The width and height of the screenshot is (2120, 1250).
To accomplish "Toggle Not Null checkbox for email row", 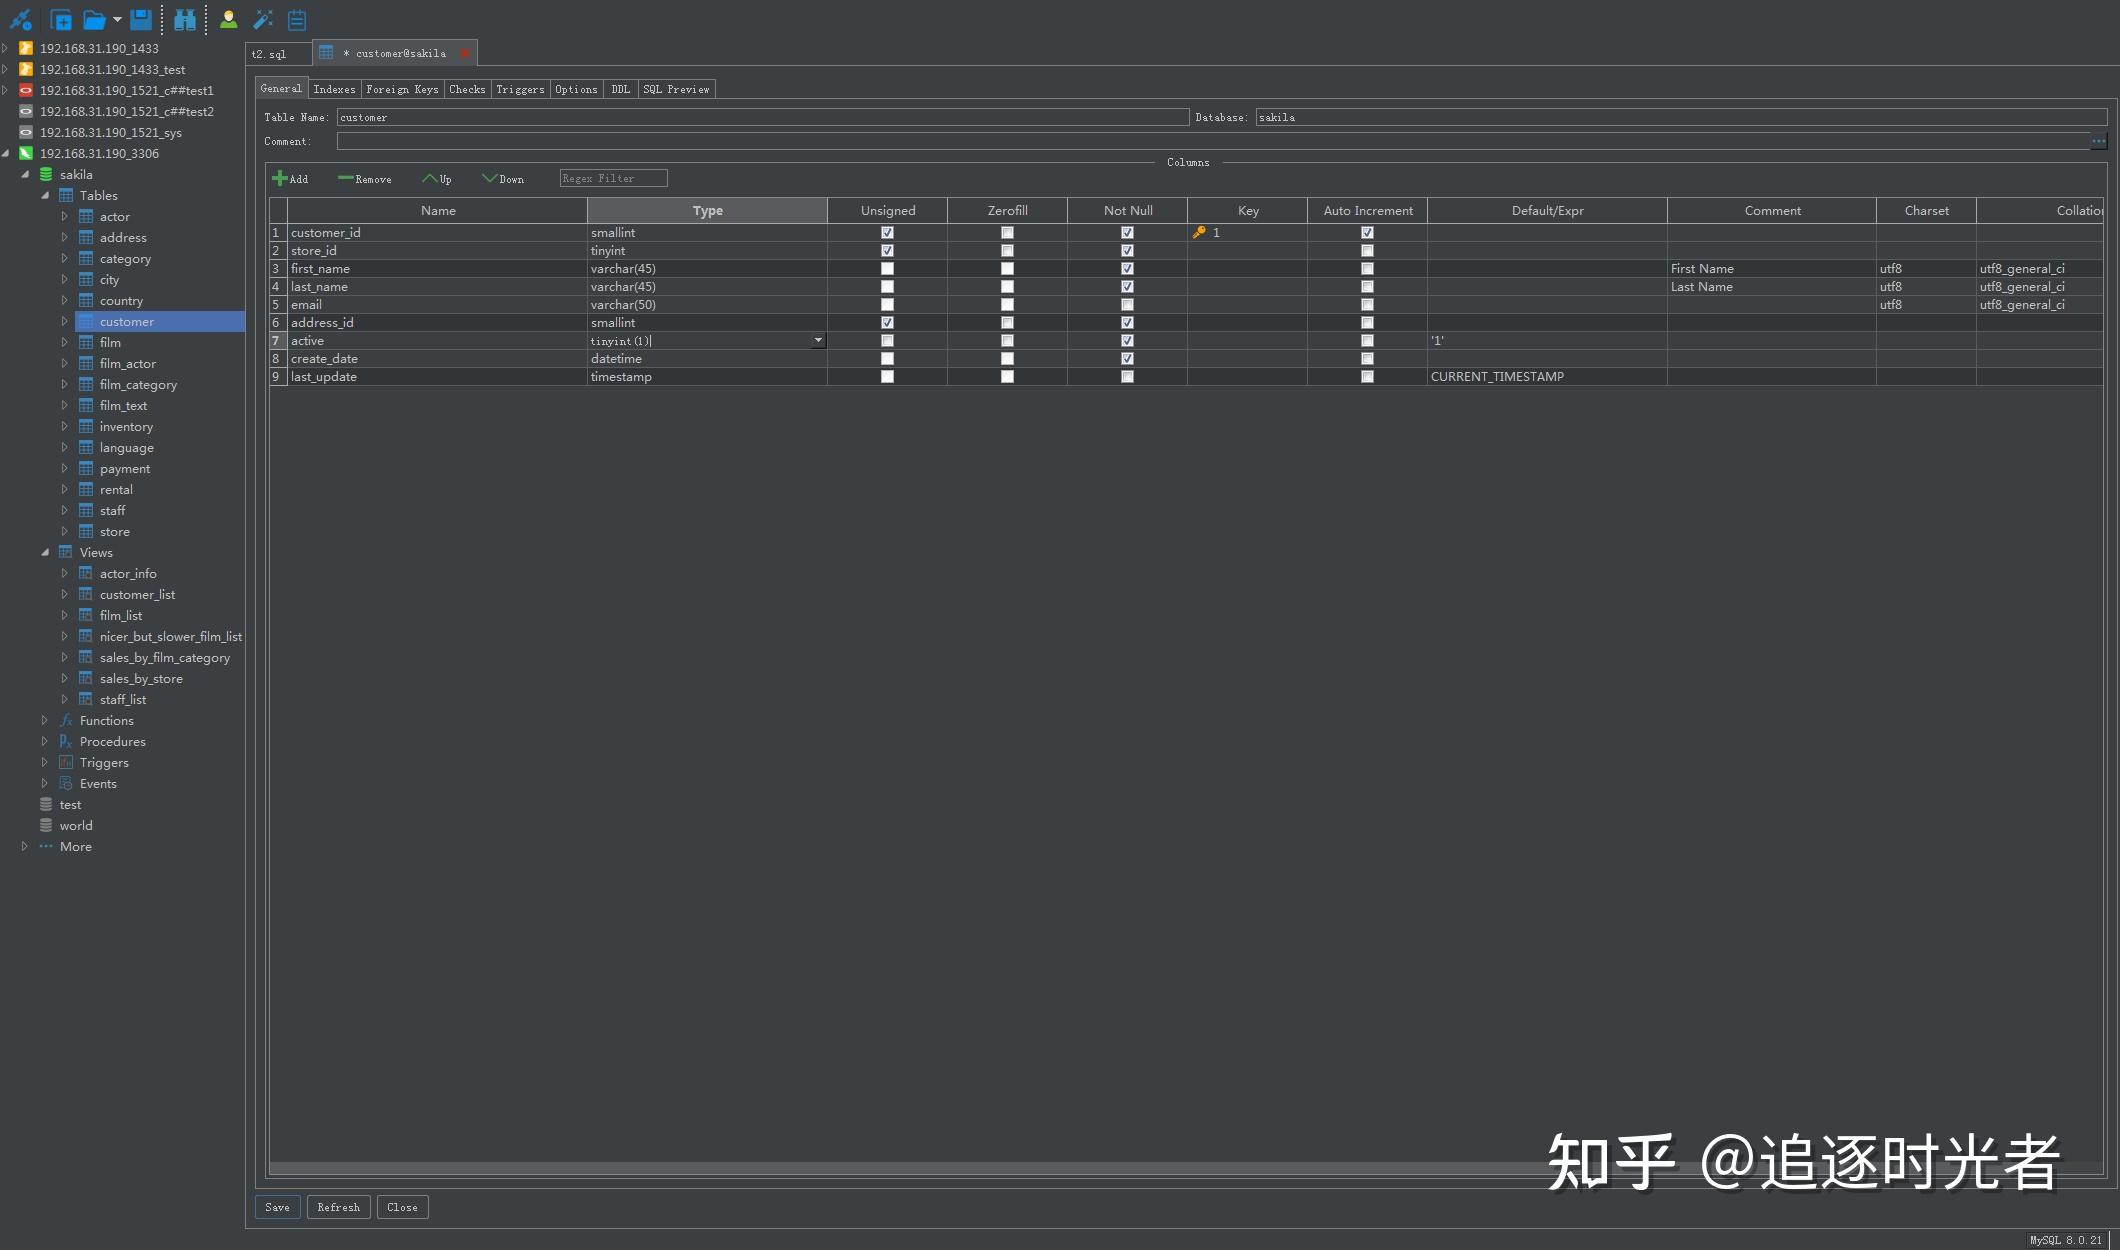I will click(x=1127, y=305).
